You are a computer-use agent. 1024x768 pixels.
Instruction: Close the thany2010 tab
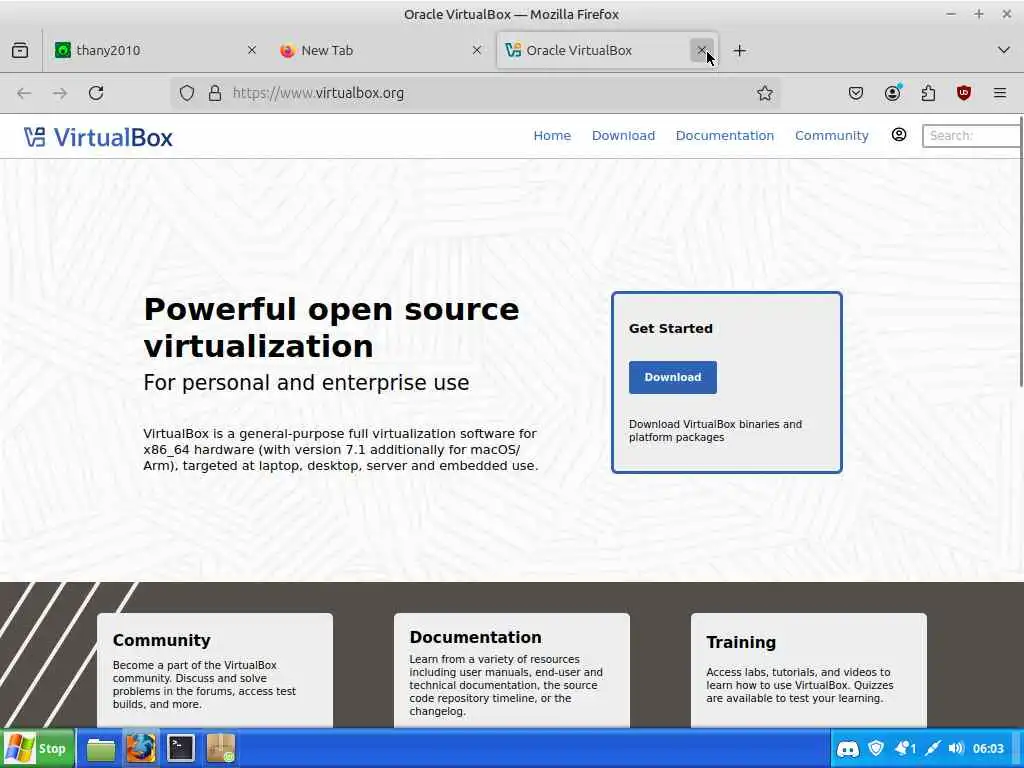click(x=251, y=50)
